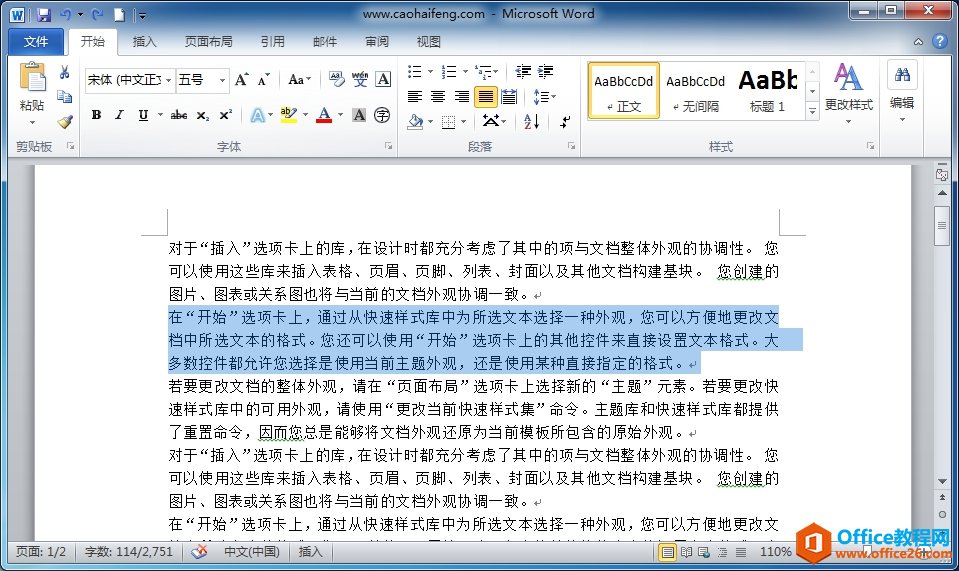The width and height of the screenshot is (959, 571).
Task: Apply superscript formatting
Action: tap(226, 115)
